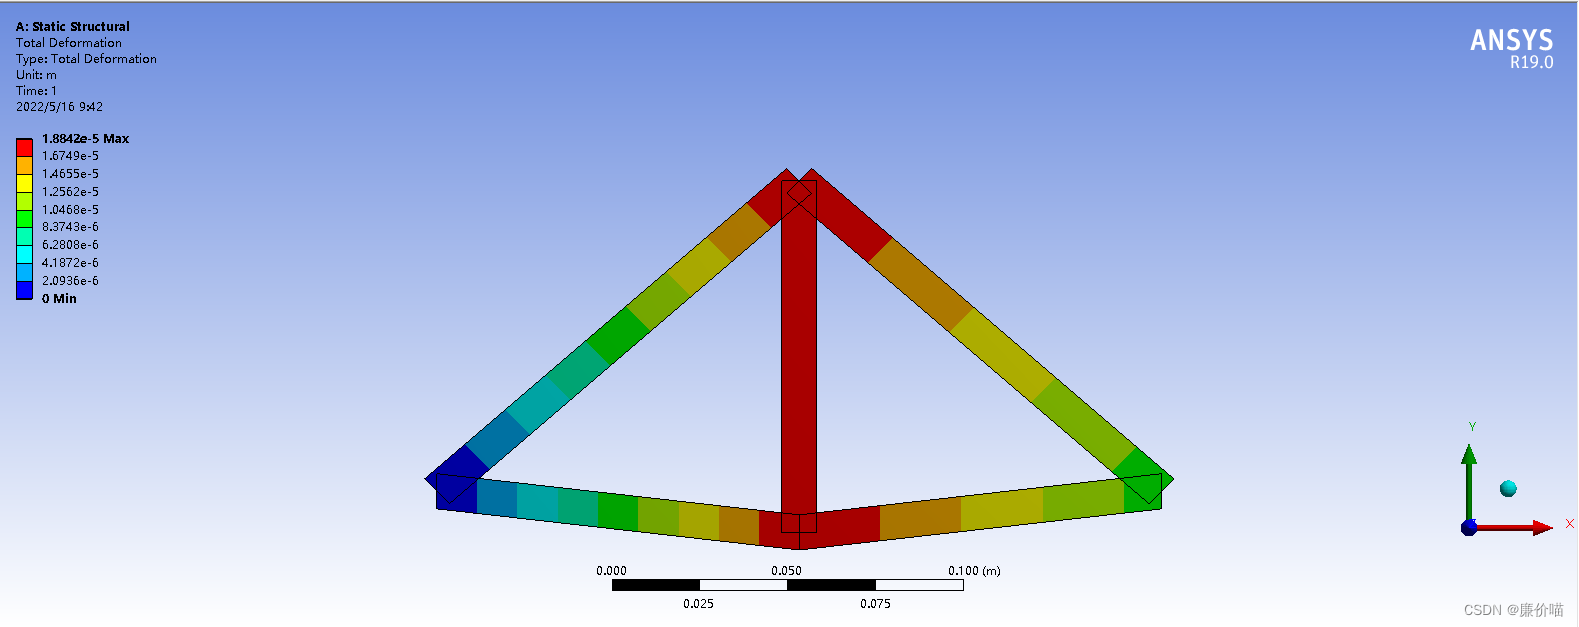Click the 1.0468e-5 legend value
The height and width of the screenshot is (627, 1579).
click(x=70, y=210)
